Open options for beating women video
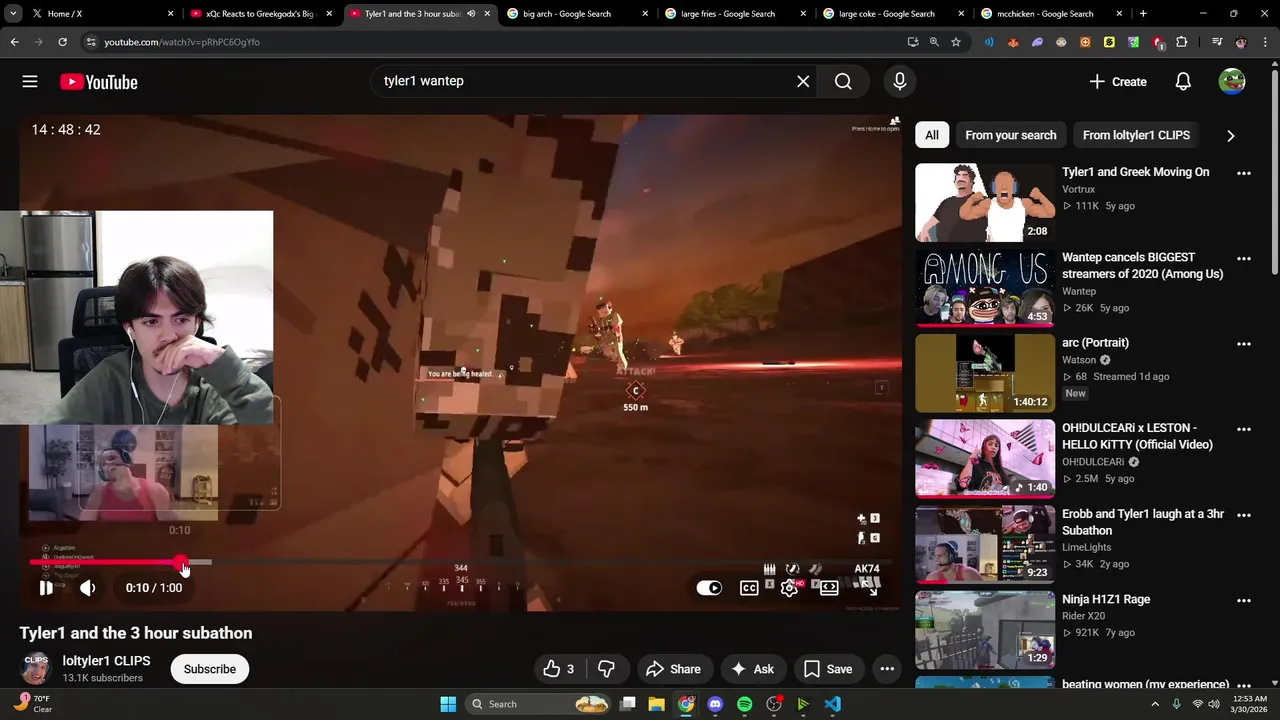The width and height of the screenshot is (1280, 720). 1244,685
